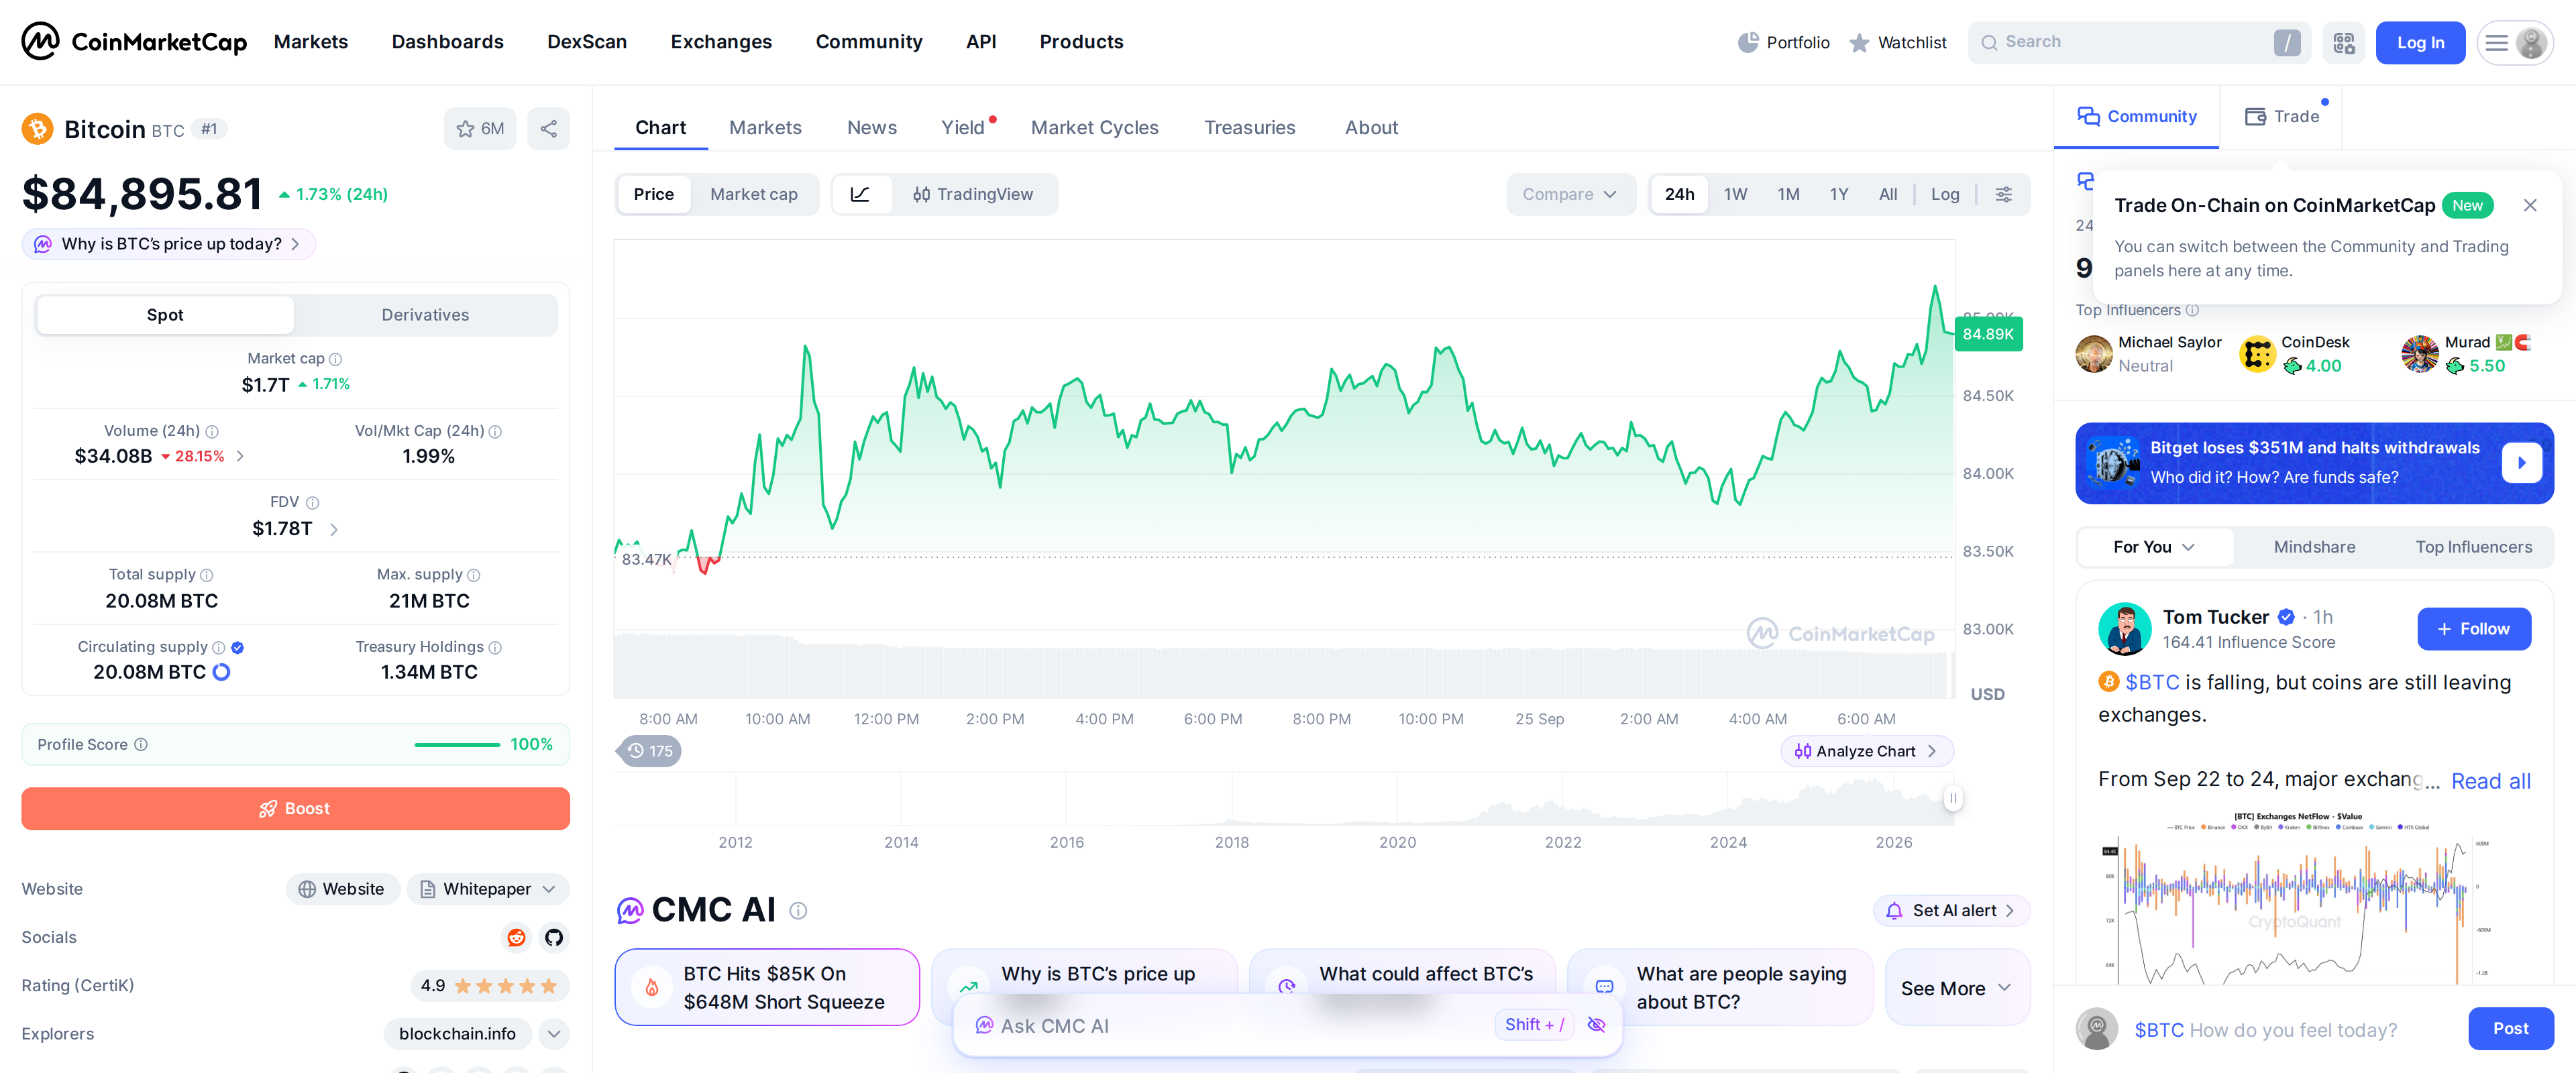Viewport: 2576px width, 1073px height.
Task: Click the chart range slider handle
Action: 1952,797
